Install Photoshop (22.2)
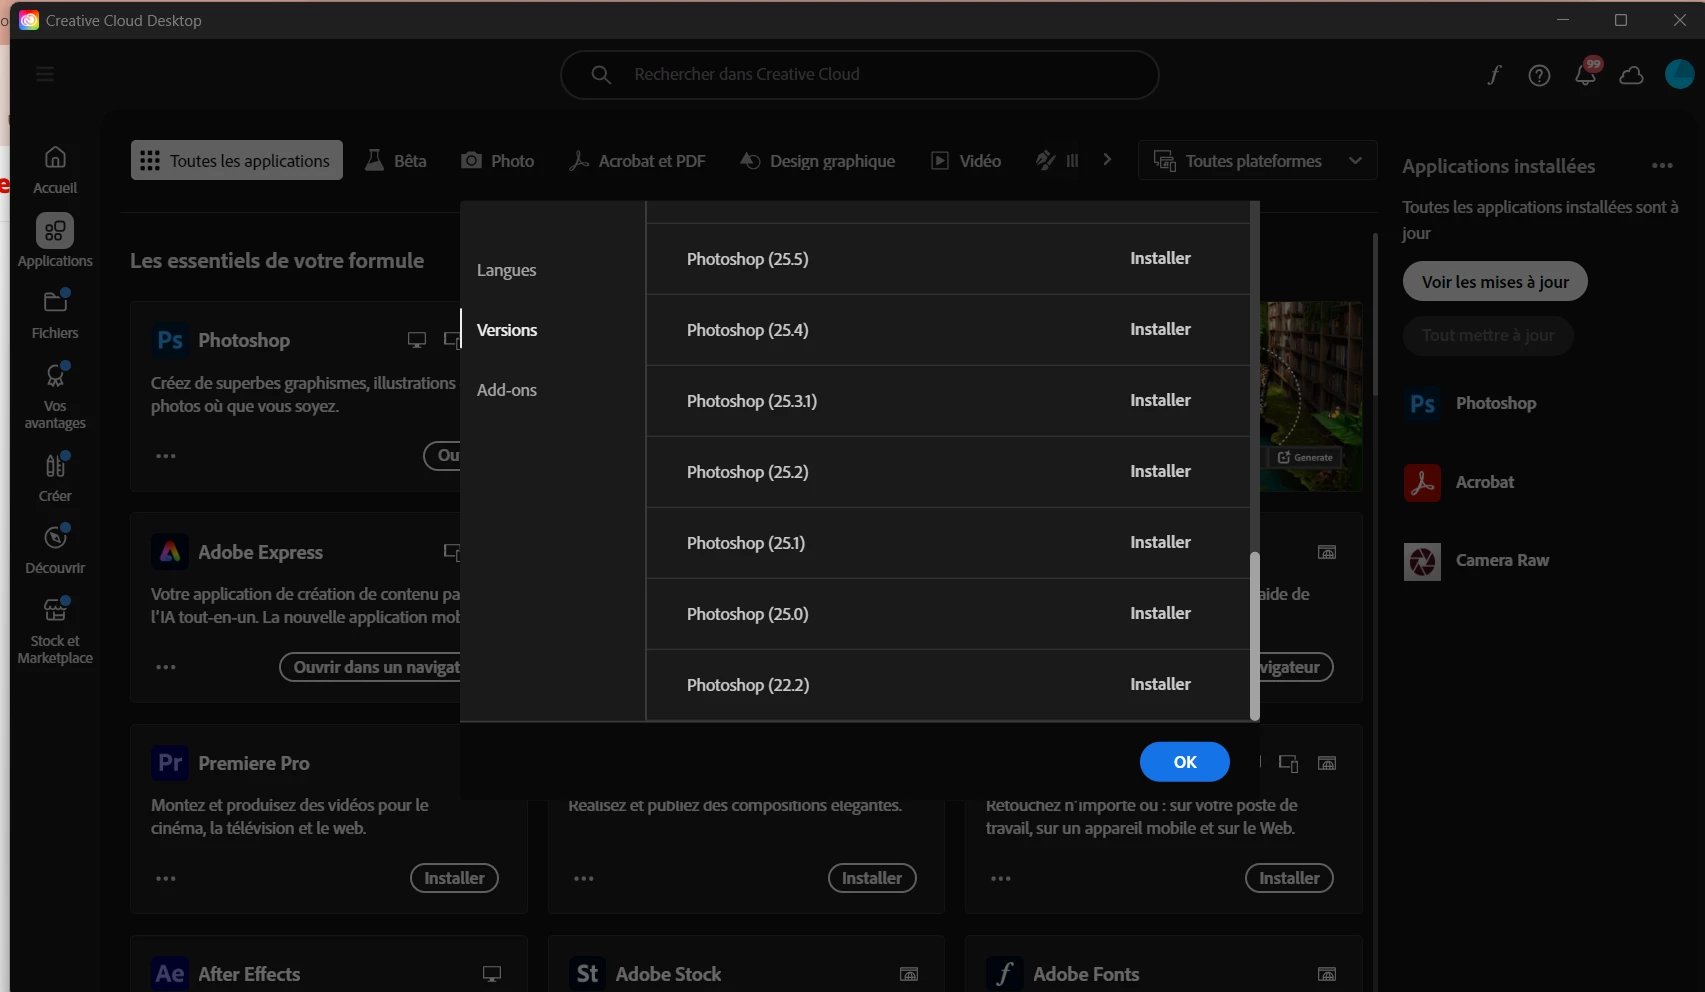This screenshot has height=992, width=1705. coord(1160,684)
